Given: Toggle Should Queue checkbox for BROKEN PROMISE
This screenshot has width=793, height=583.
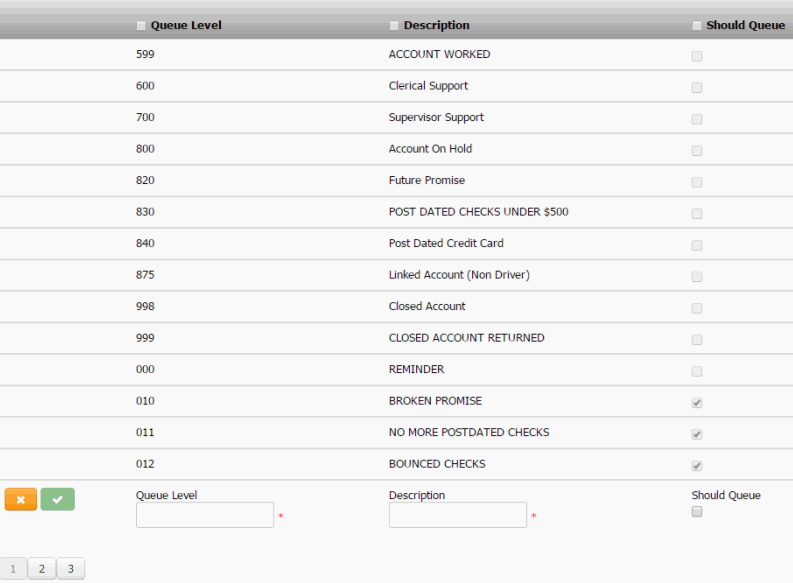Looking at the screenshot, I should coord(697,403).
